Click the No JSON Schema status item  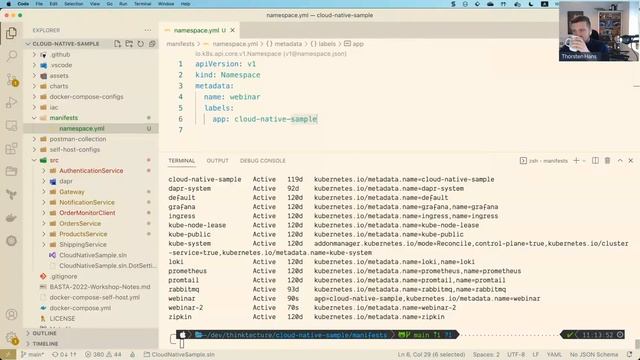point(594,354)
